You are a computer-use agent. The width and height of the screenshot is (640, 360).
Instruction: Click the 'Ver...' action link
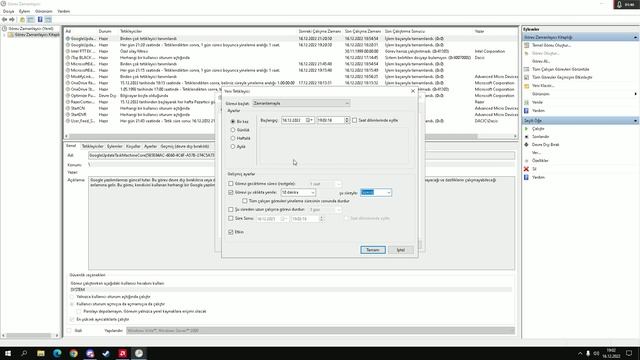pyautogui.click(x=536, y=153)
